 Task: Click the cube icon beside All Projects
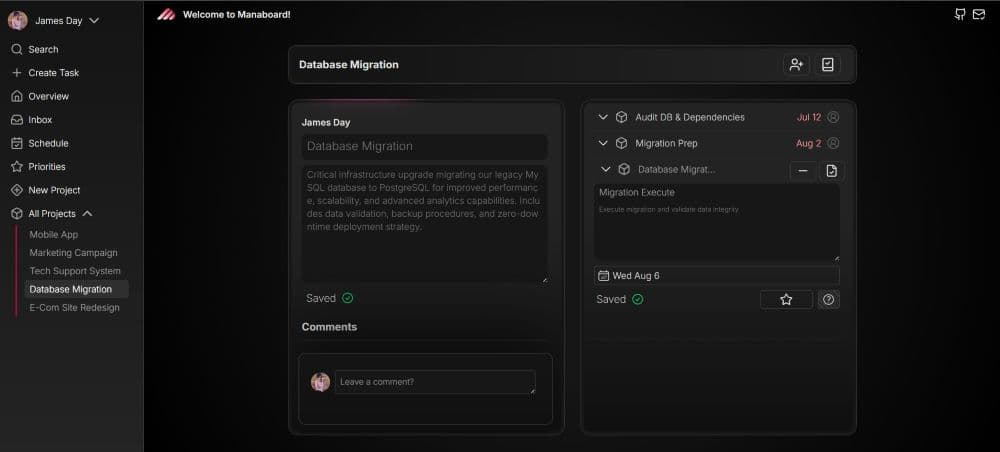[x=17, y=214]
